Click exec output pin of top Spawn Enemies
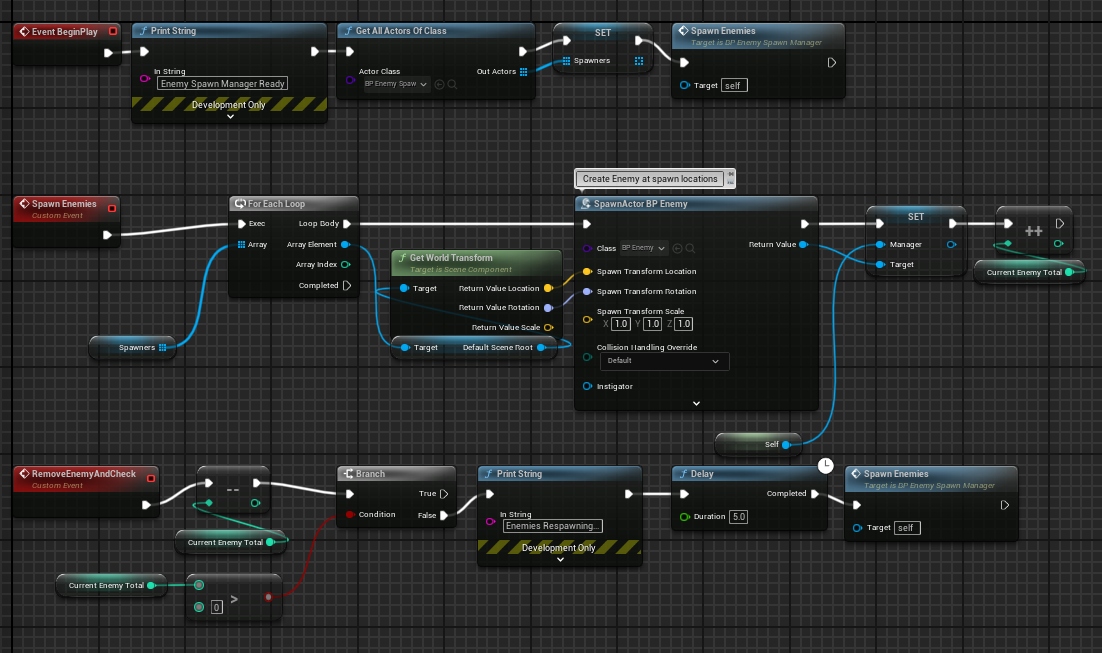 click(831, 63)
